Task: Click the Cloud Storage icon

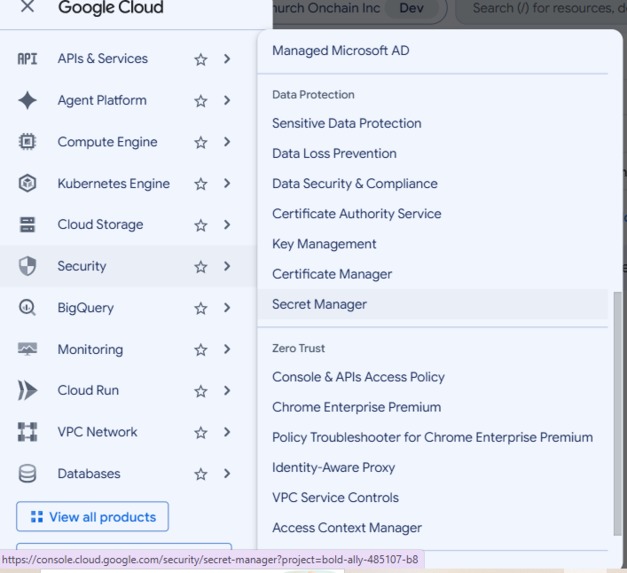Action: pos(27,225)
